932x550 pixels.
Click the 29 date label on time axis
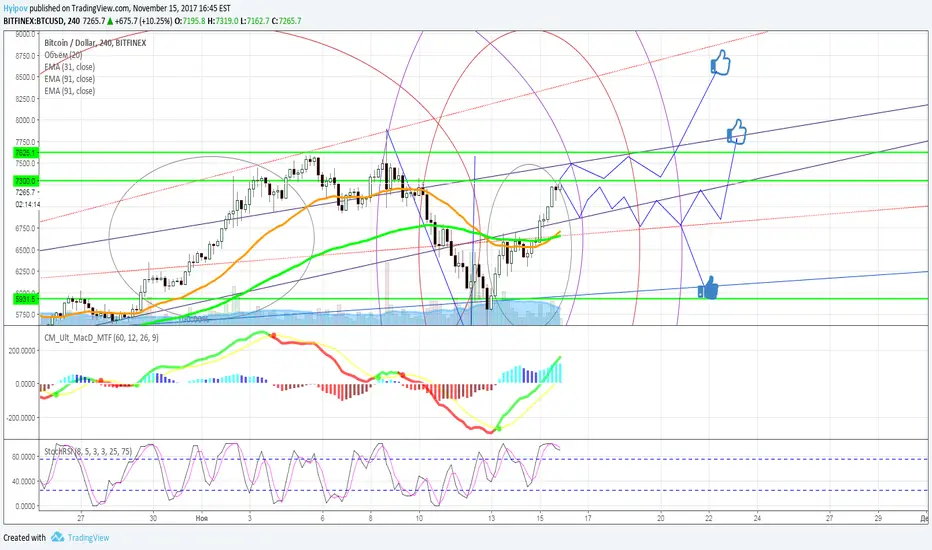pos(878,518)
